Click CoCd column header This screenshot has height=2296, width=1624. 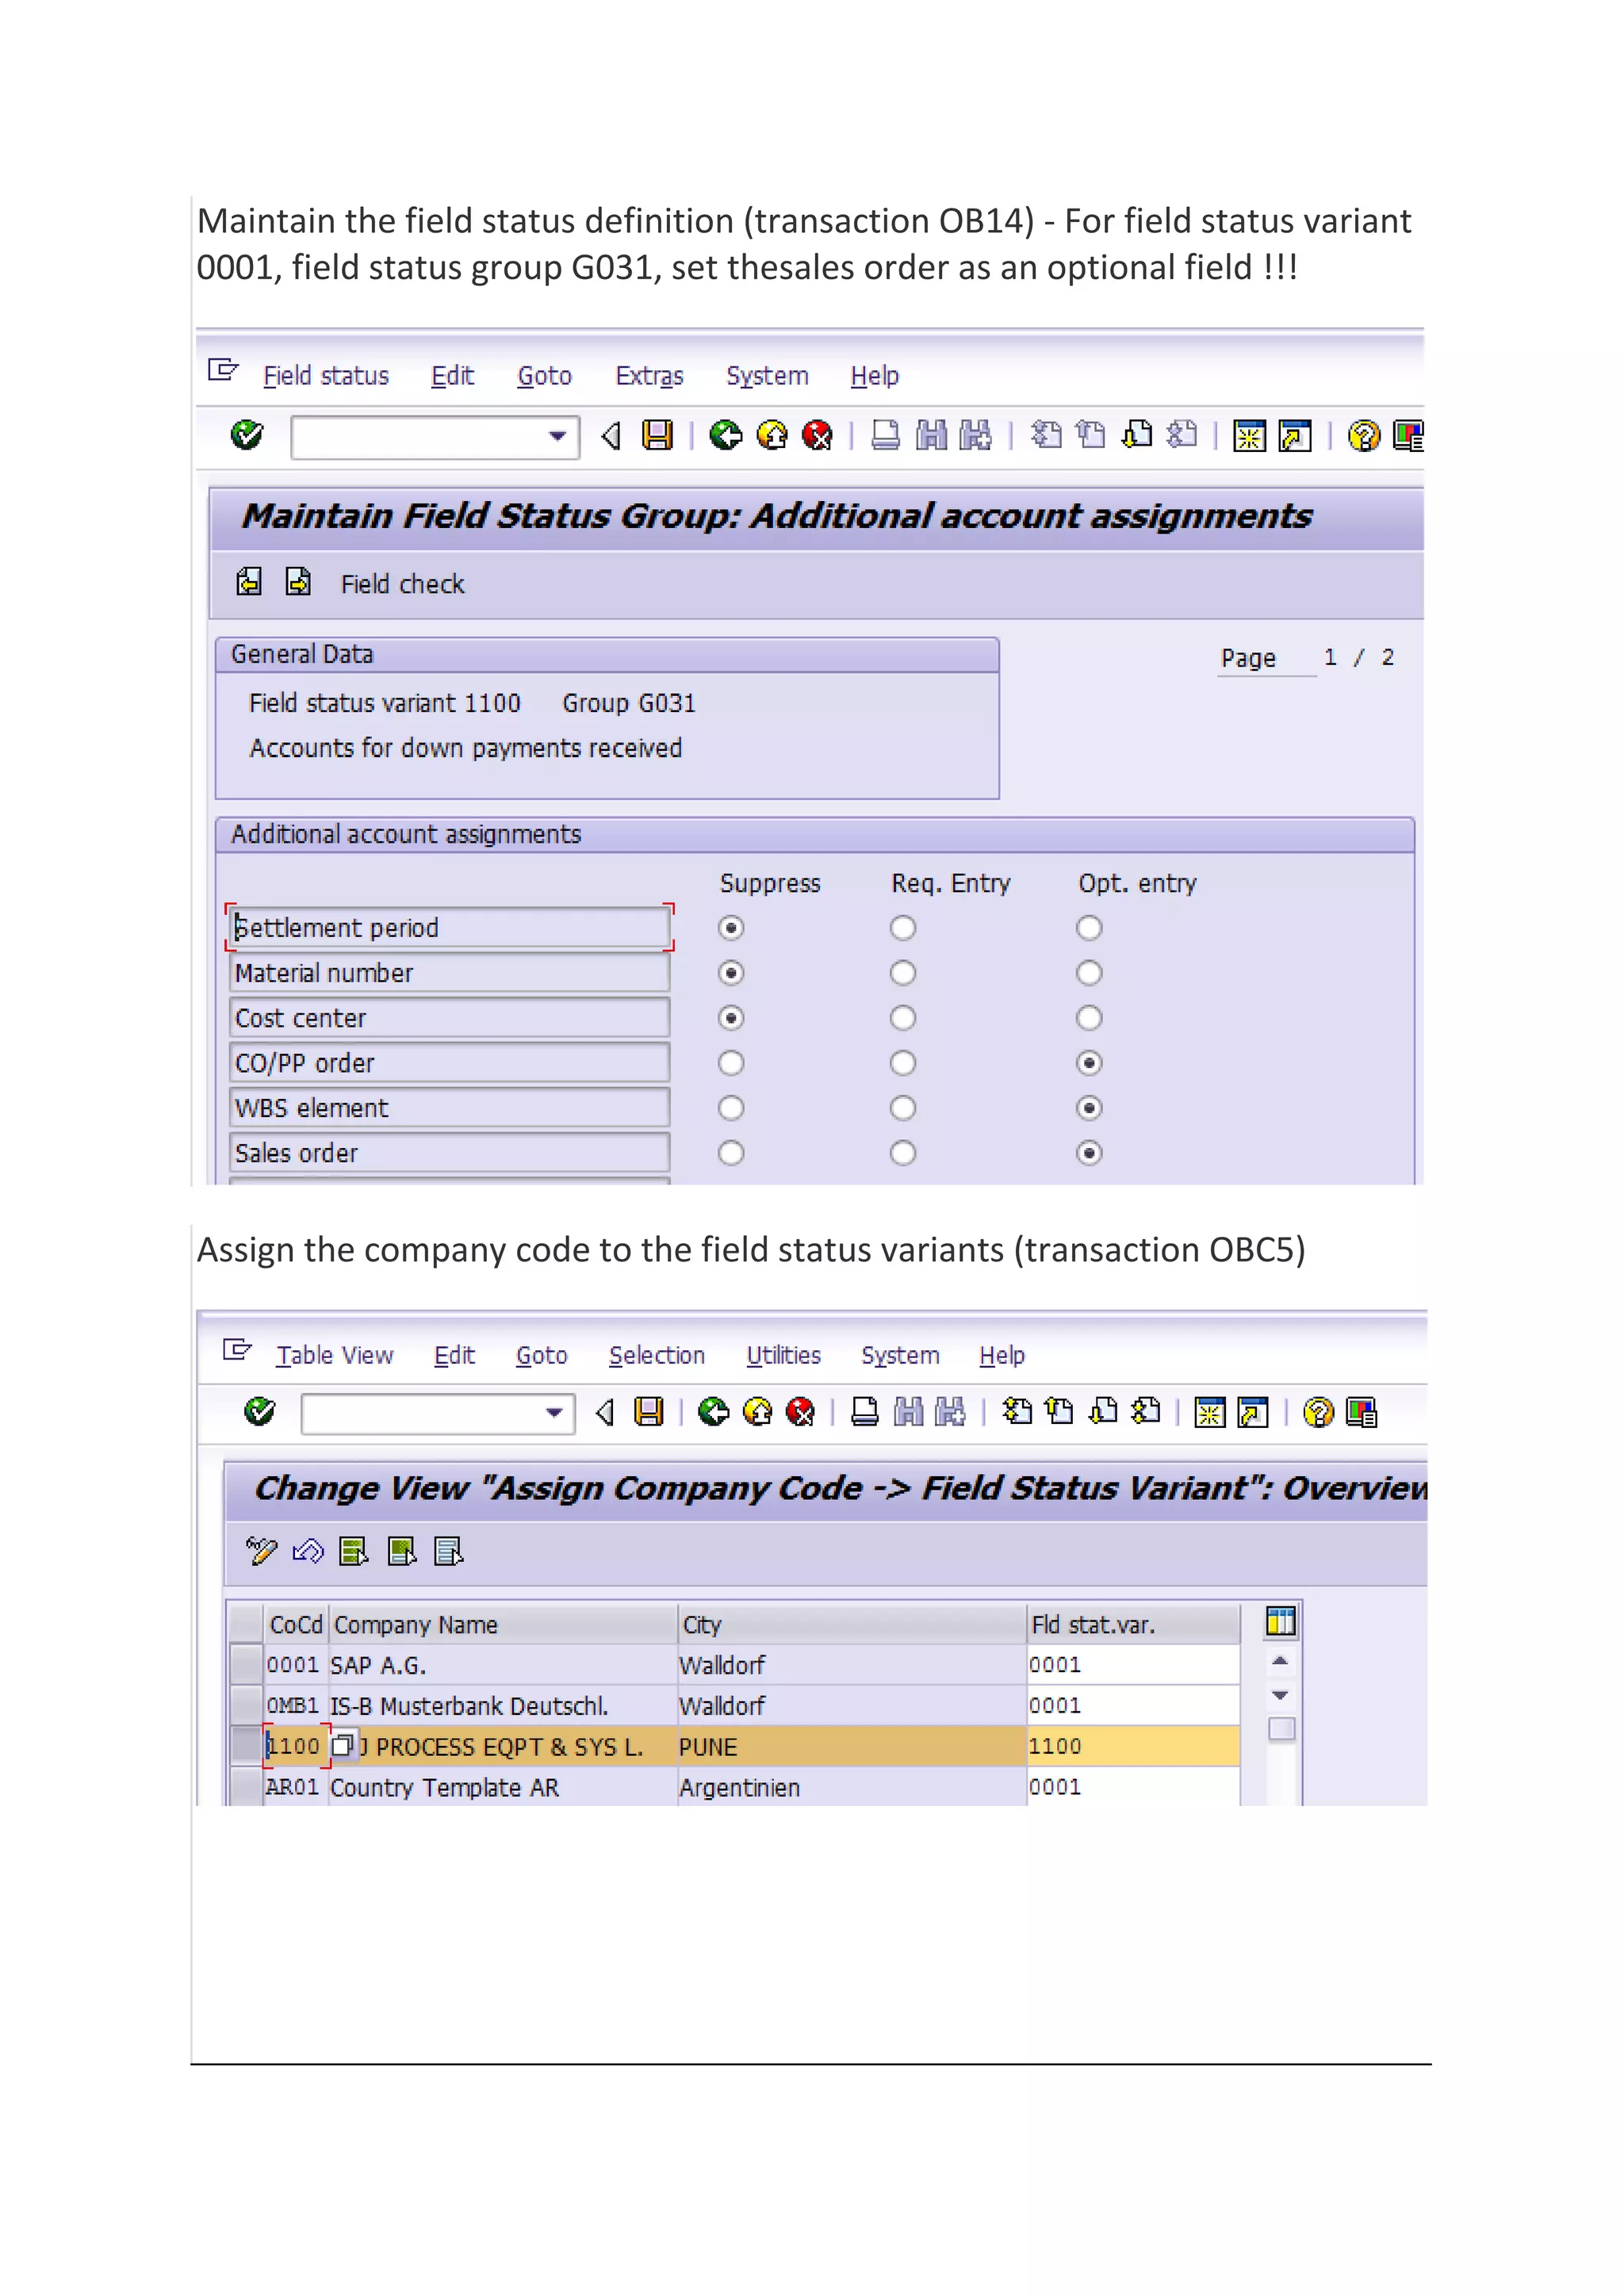click(296, 1624)
